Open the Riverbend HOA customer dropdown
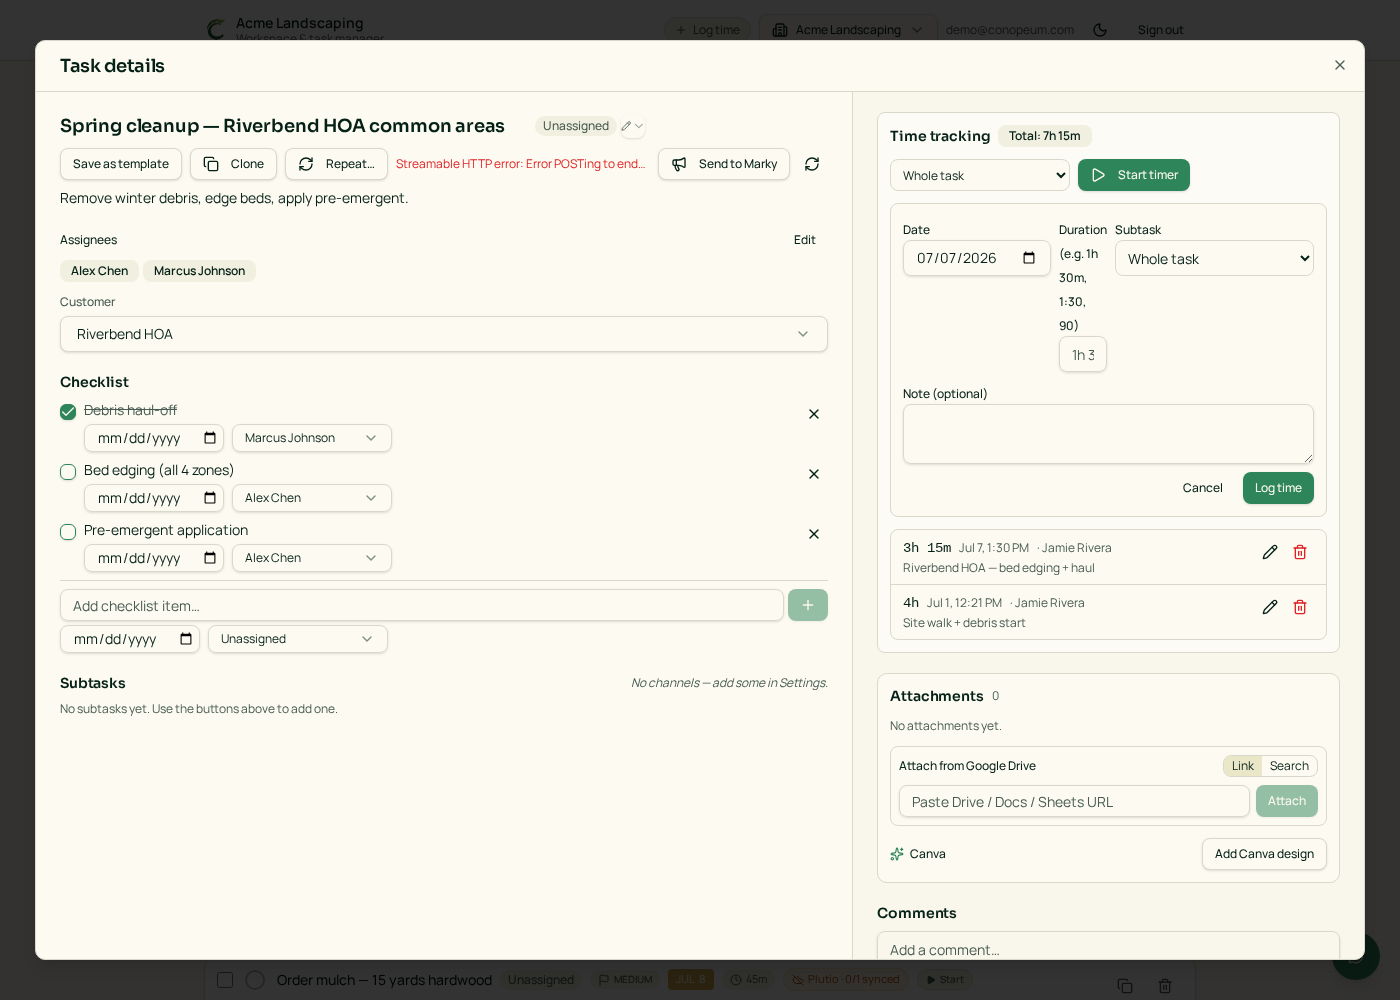1400x1000 pixels. [444, 334]
